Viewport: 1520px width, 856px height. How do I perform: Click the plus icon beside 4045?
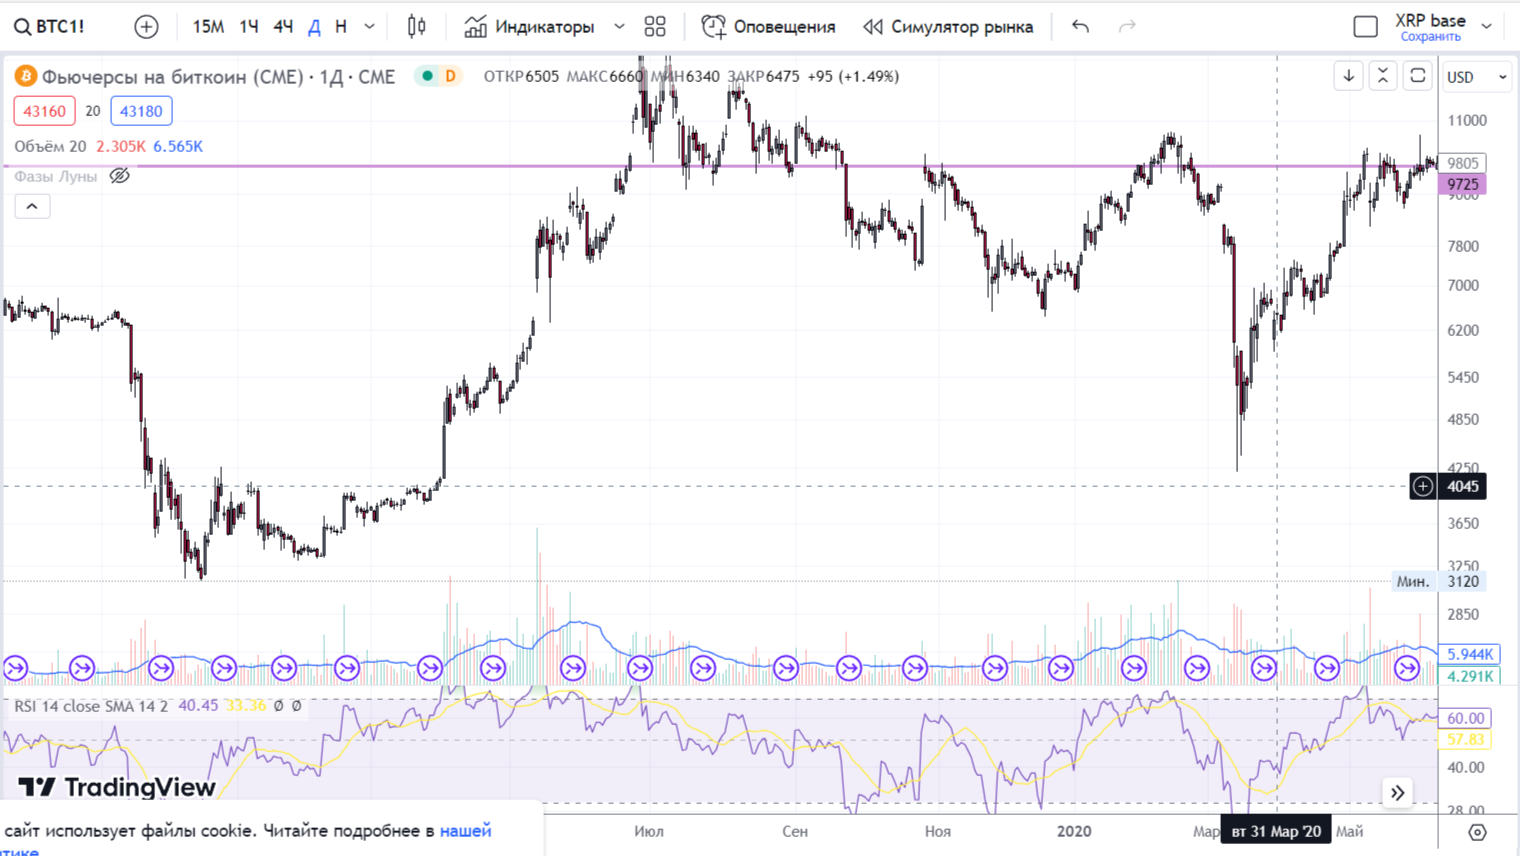click(x=1423, y=486)
